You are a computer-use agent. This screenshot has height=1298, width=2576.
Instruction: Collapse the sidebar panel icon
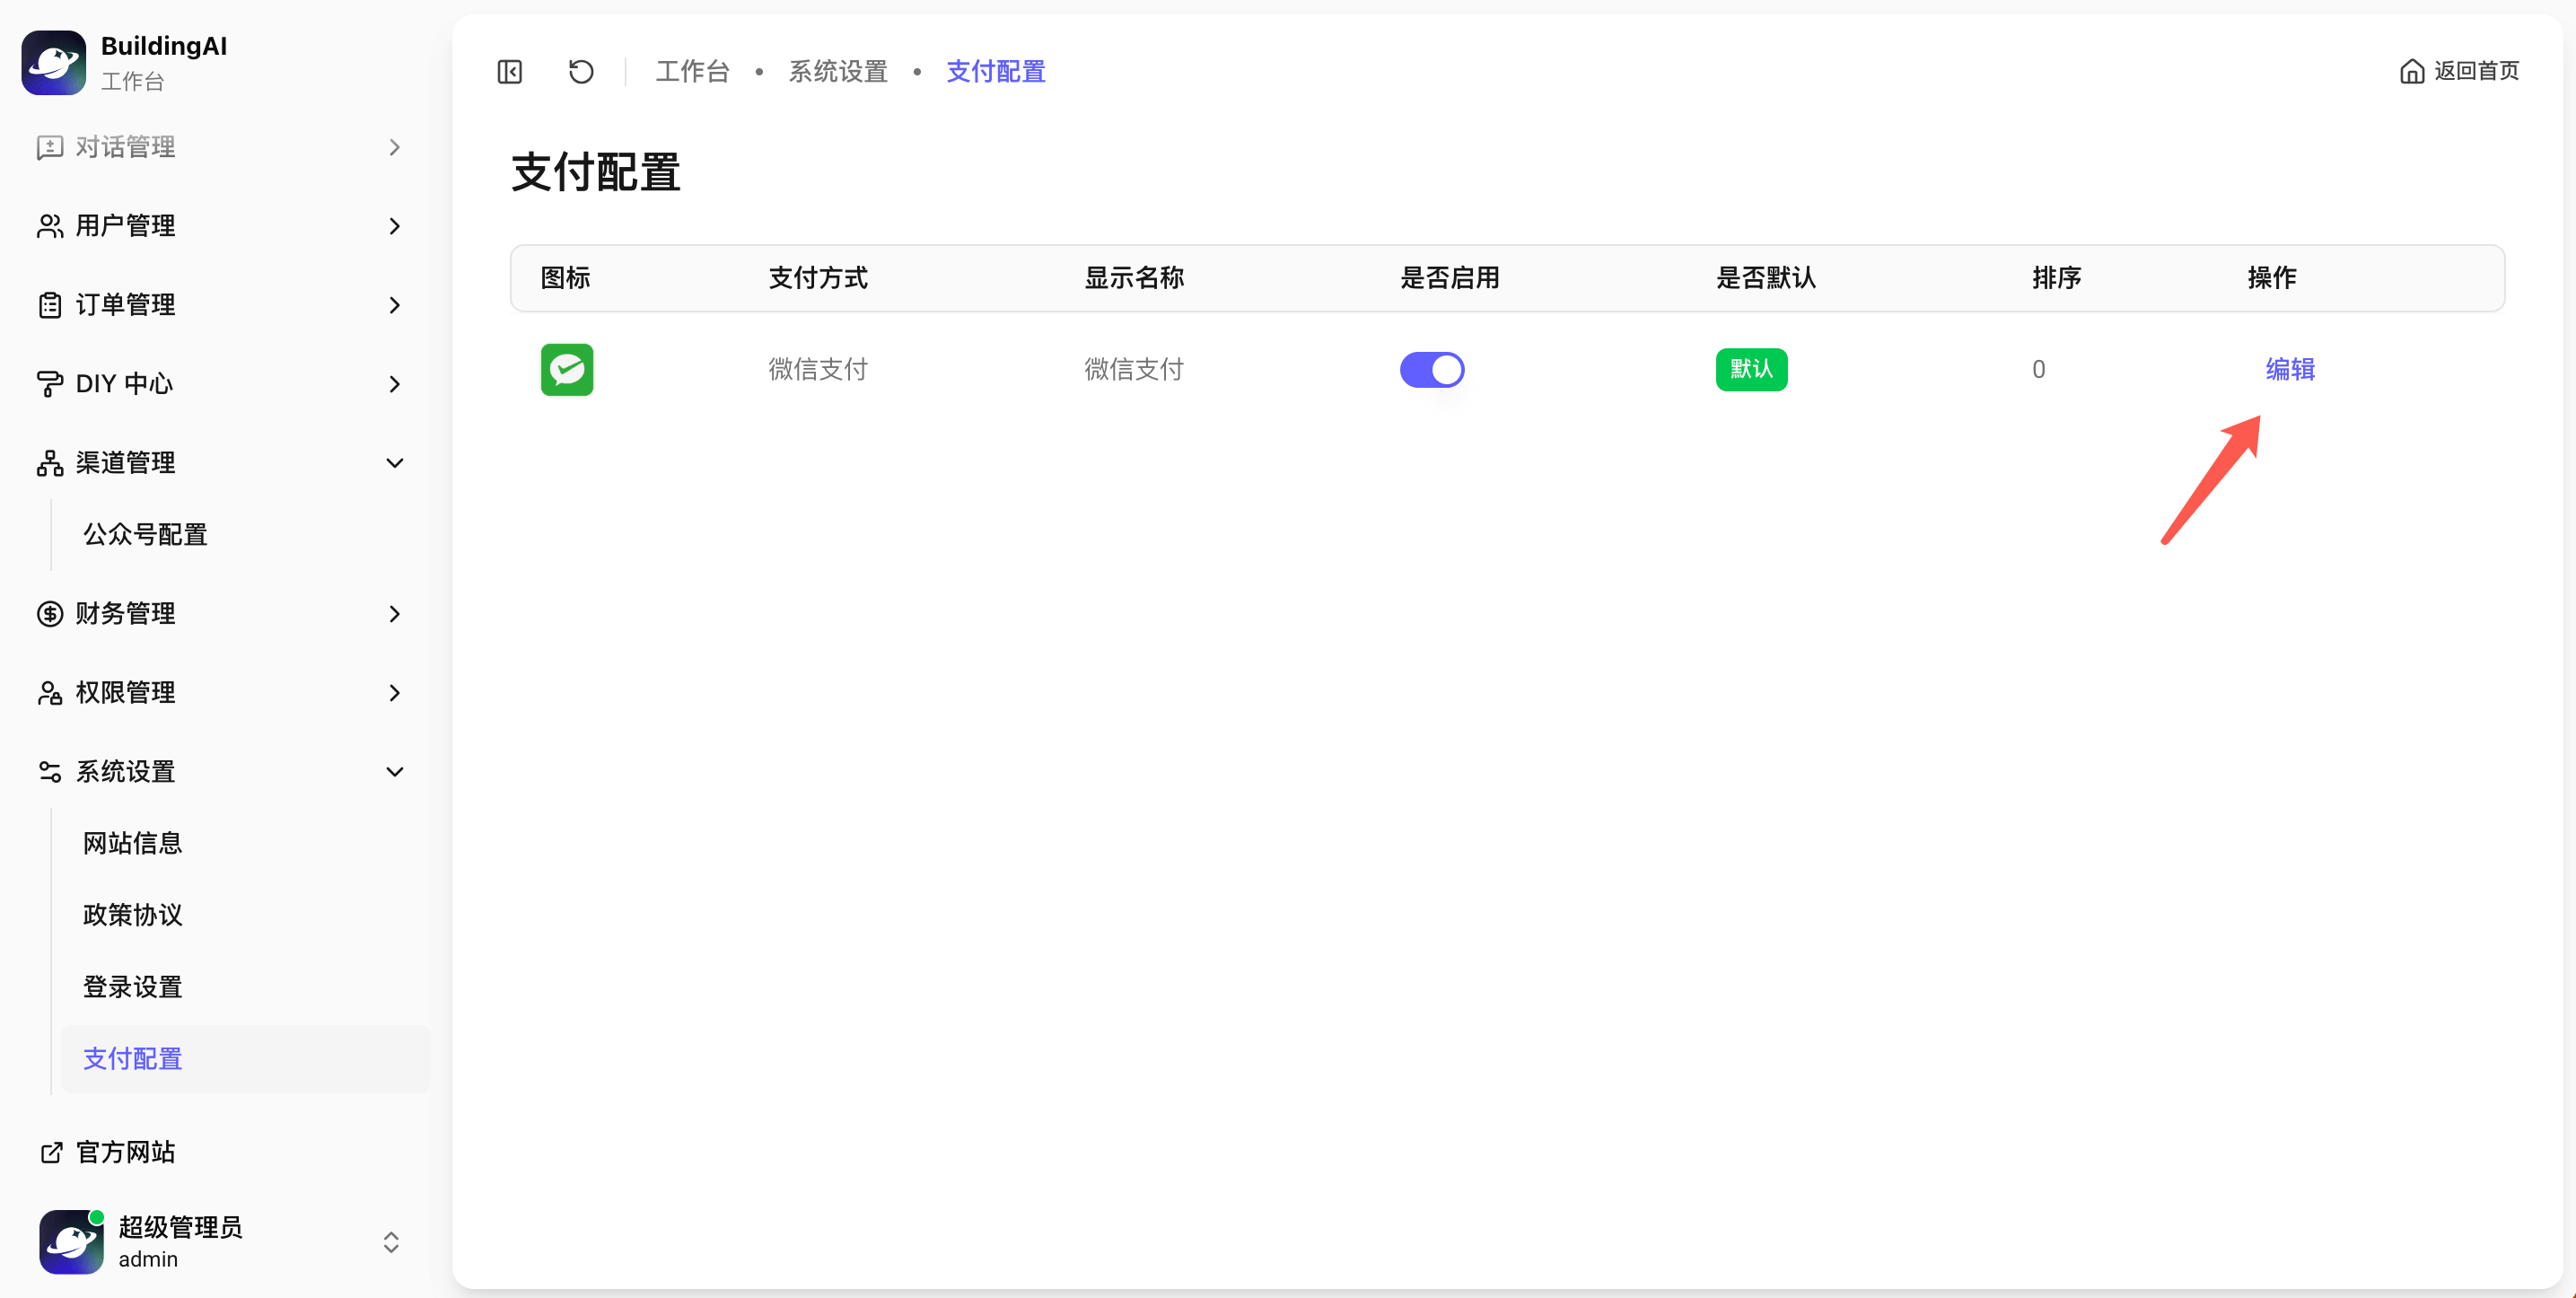[510, 72]
